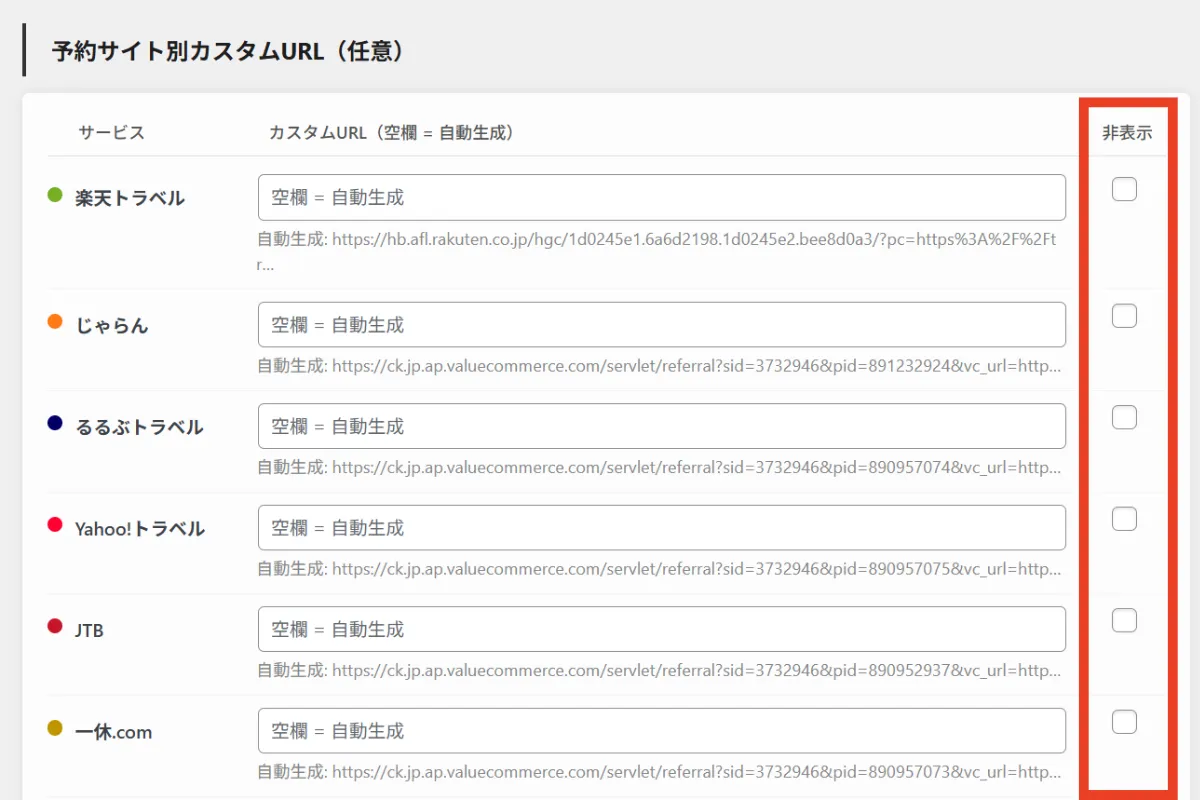Click the るるぶトラベル service label
1200x800 pixels.
139,427
